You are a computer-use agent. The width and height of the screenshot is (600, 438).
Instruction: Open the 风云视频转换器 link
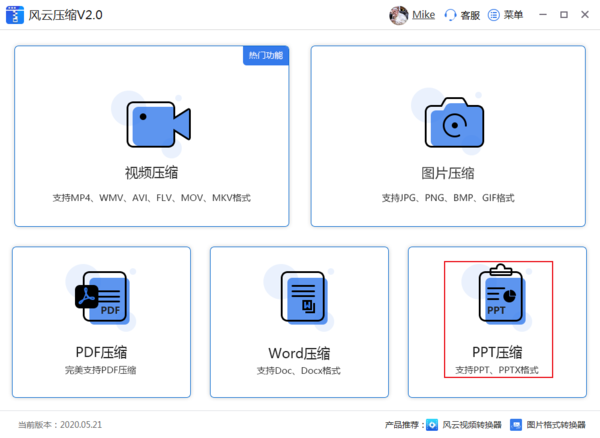pos(472,425)
